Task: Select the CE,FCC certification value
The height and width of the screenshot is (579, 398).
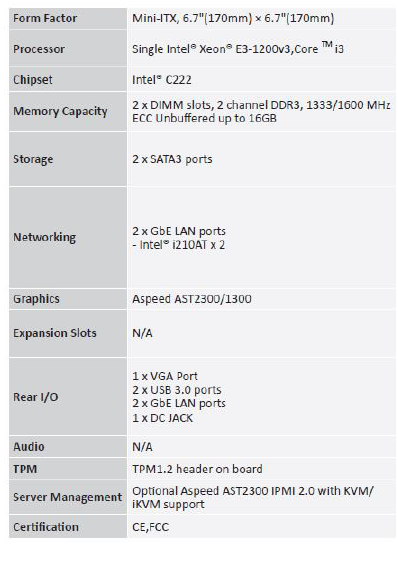Action: [150, 527]
